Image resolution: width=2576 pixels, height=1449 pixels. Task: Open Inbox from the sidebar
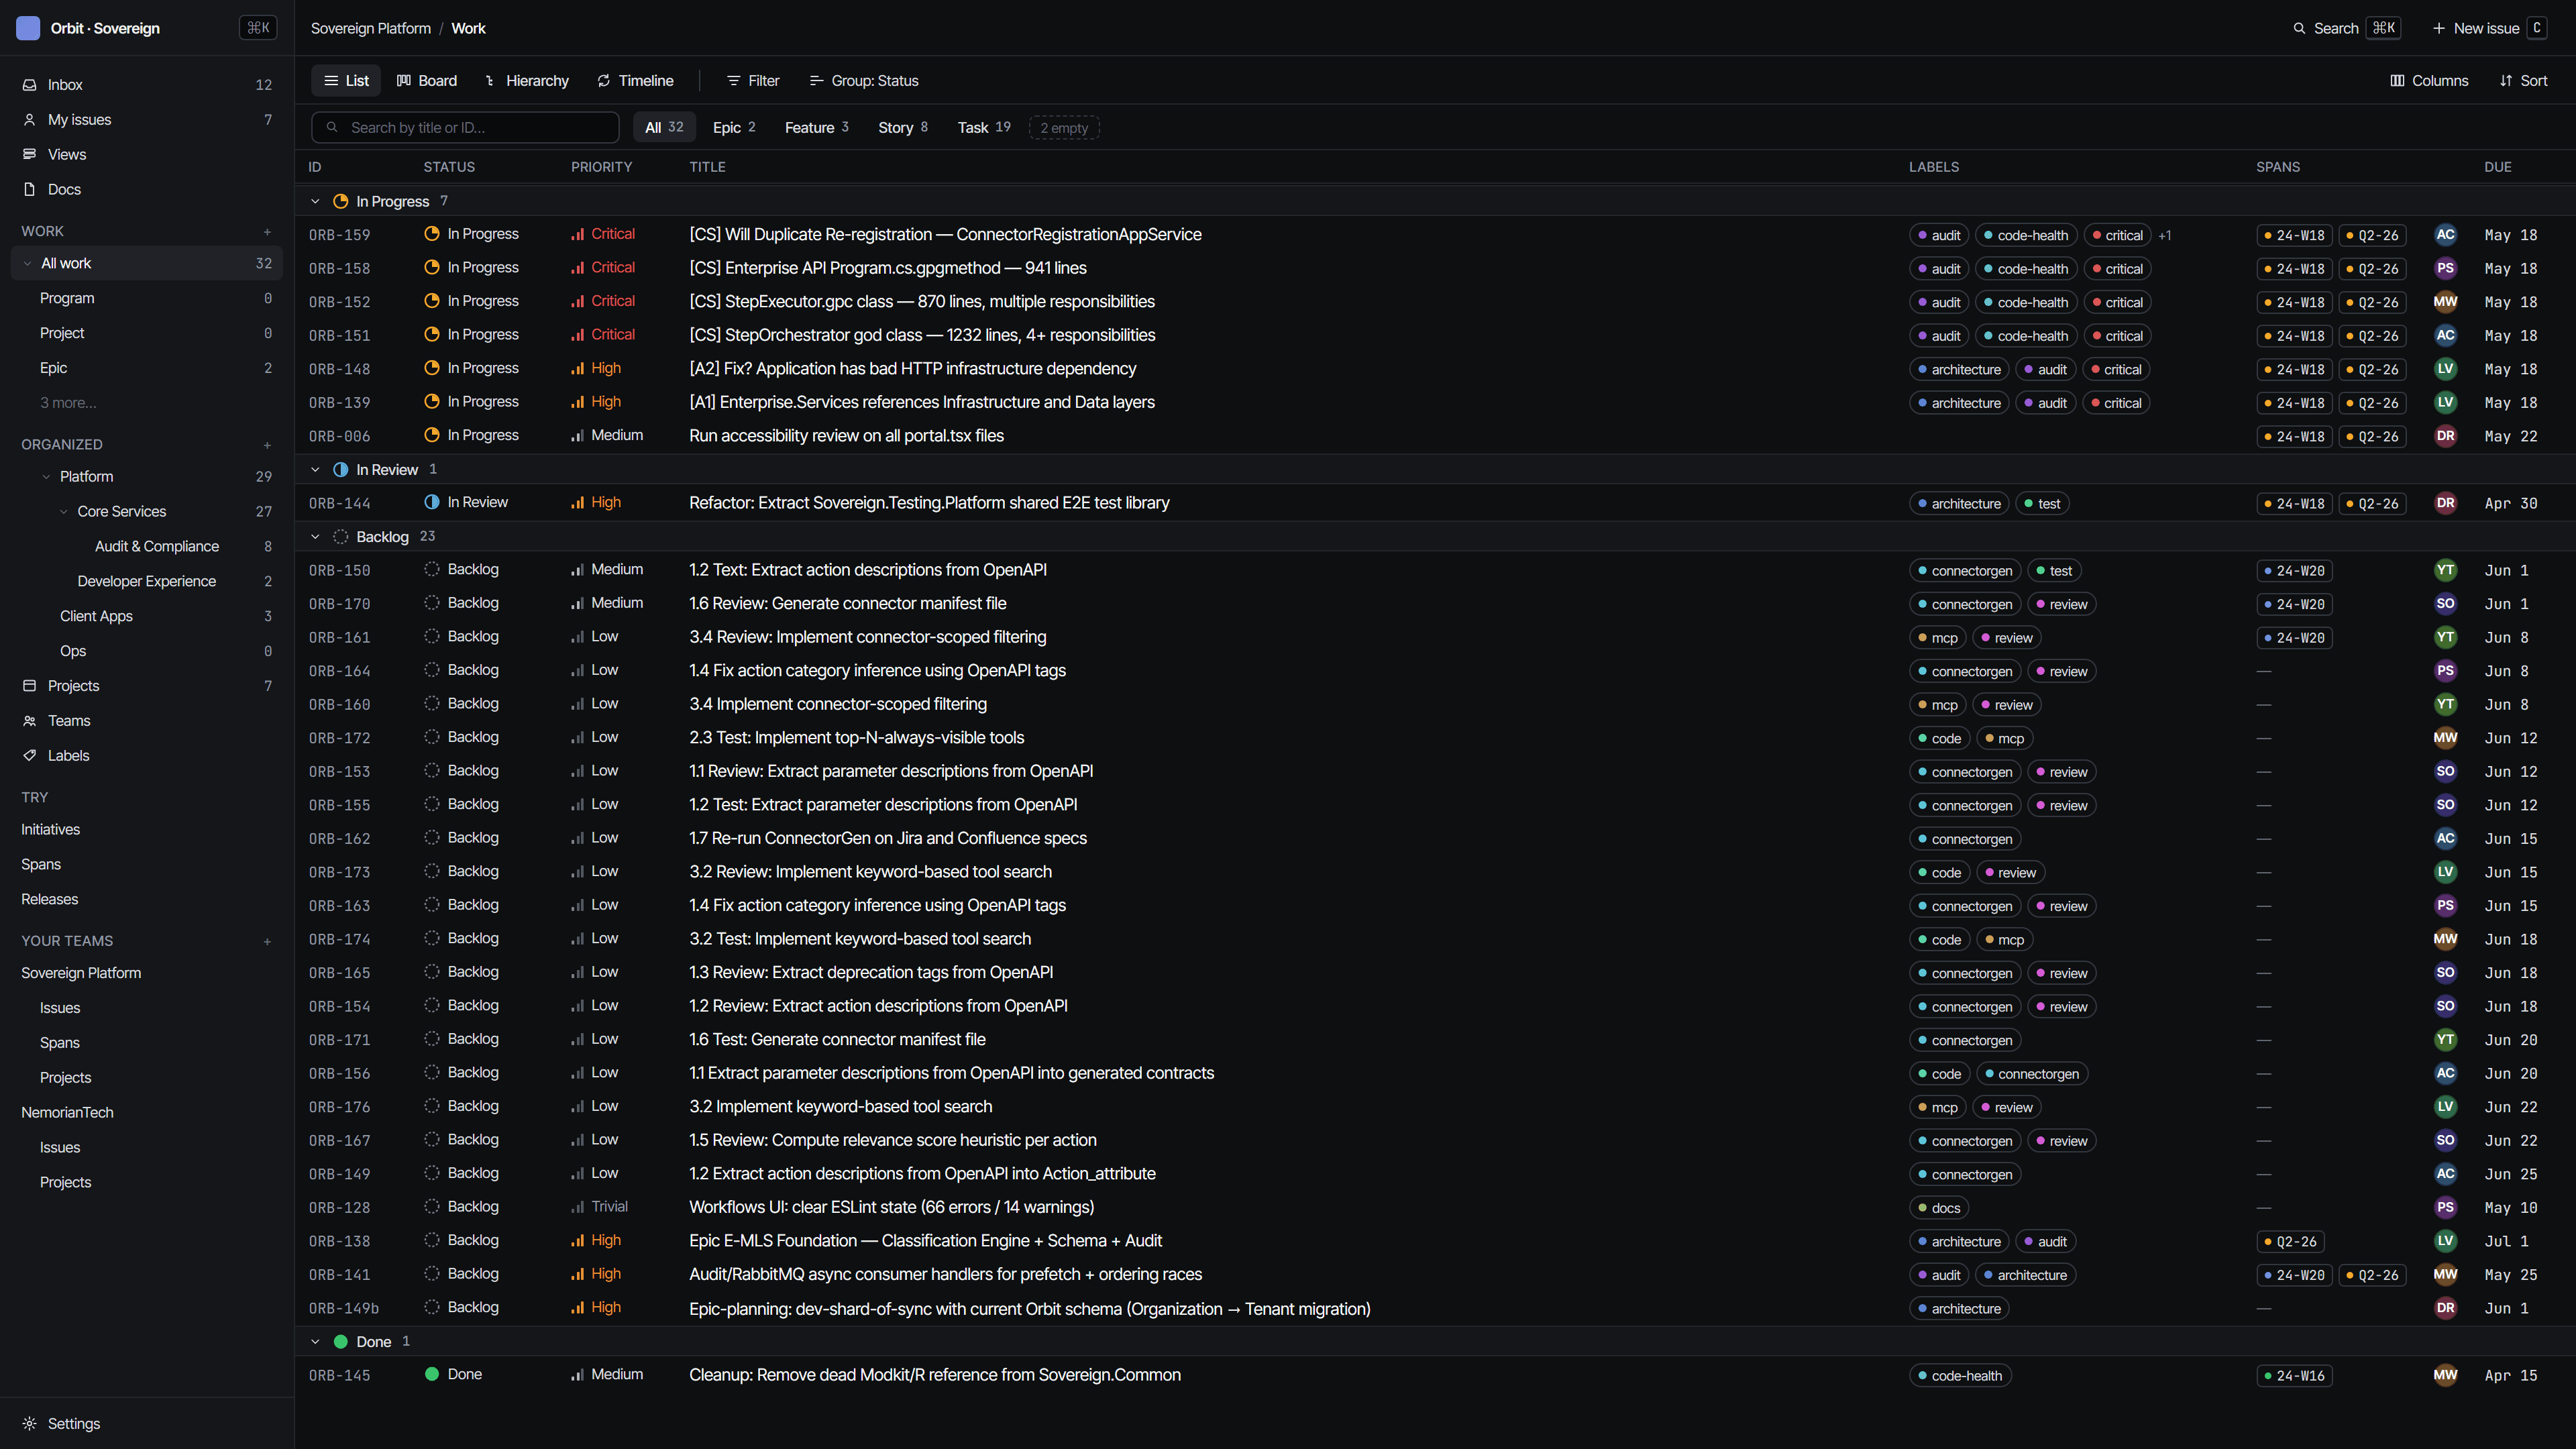click(x=147, y=85)
